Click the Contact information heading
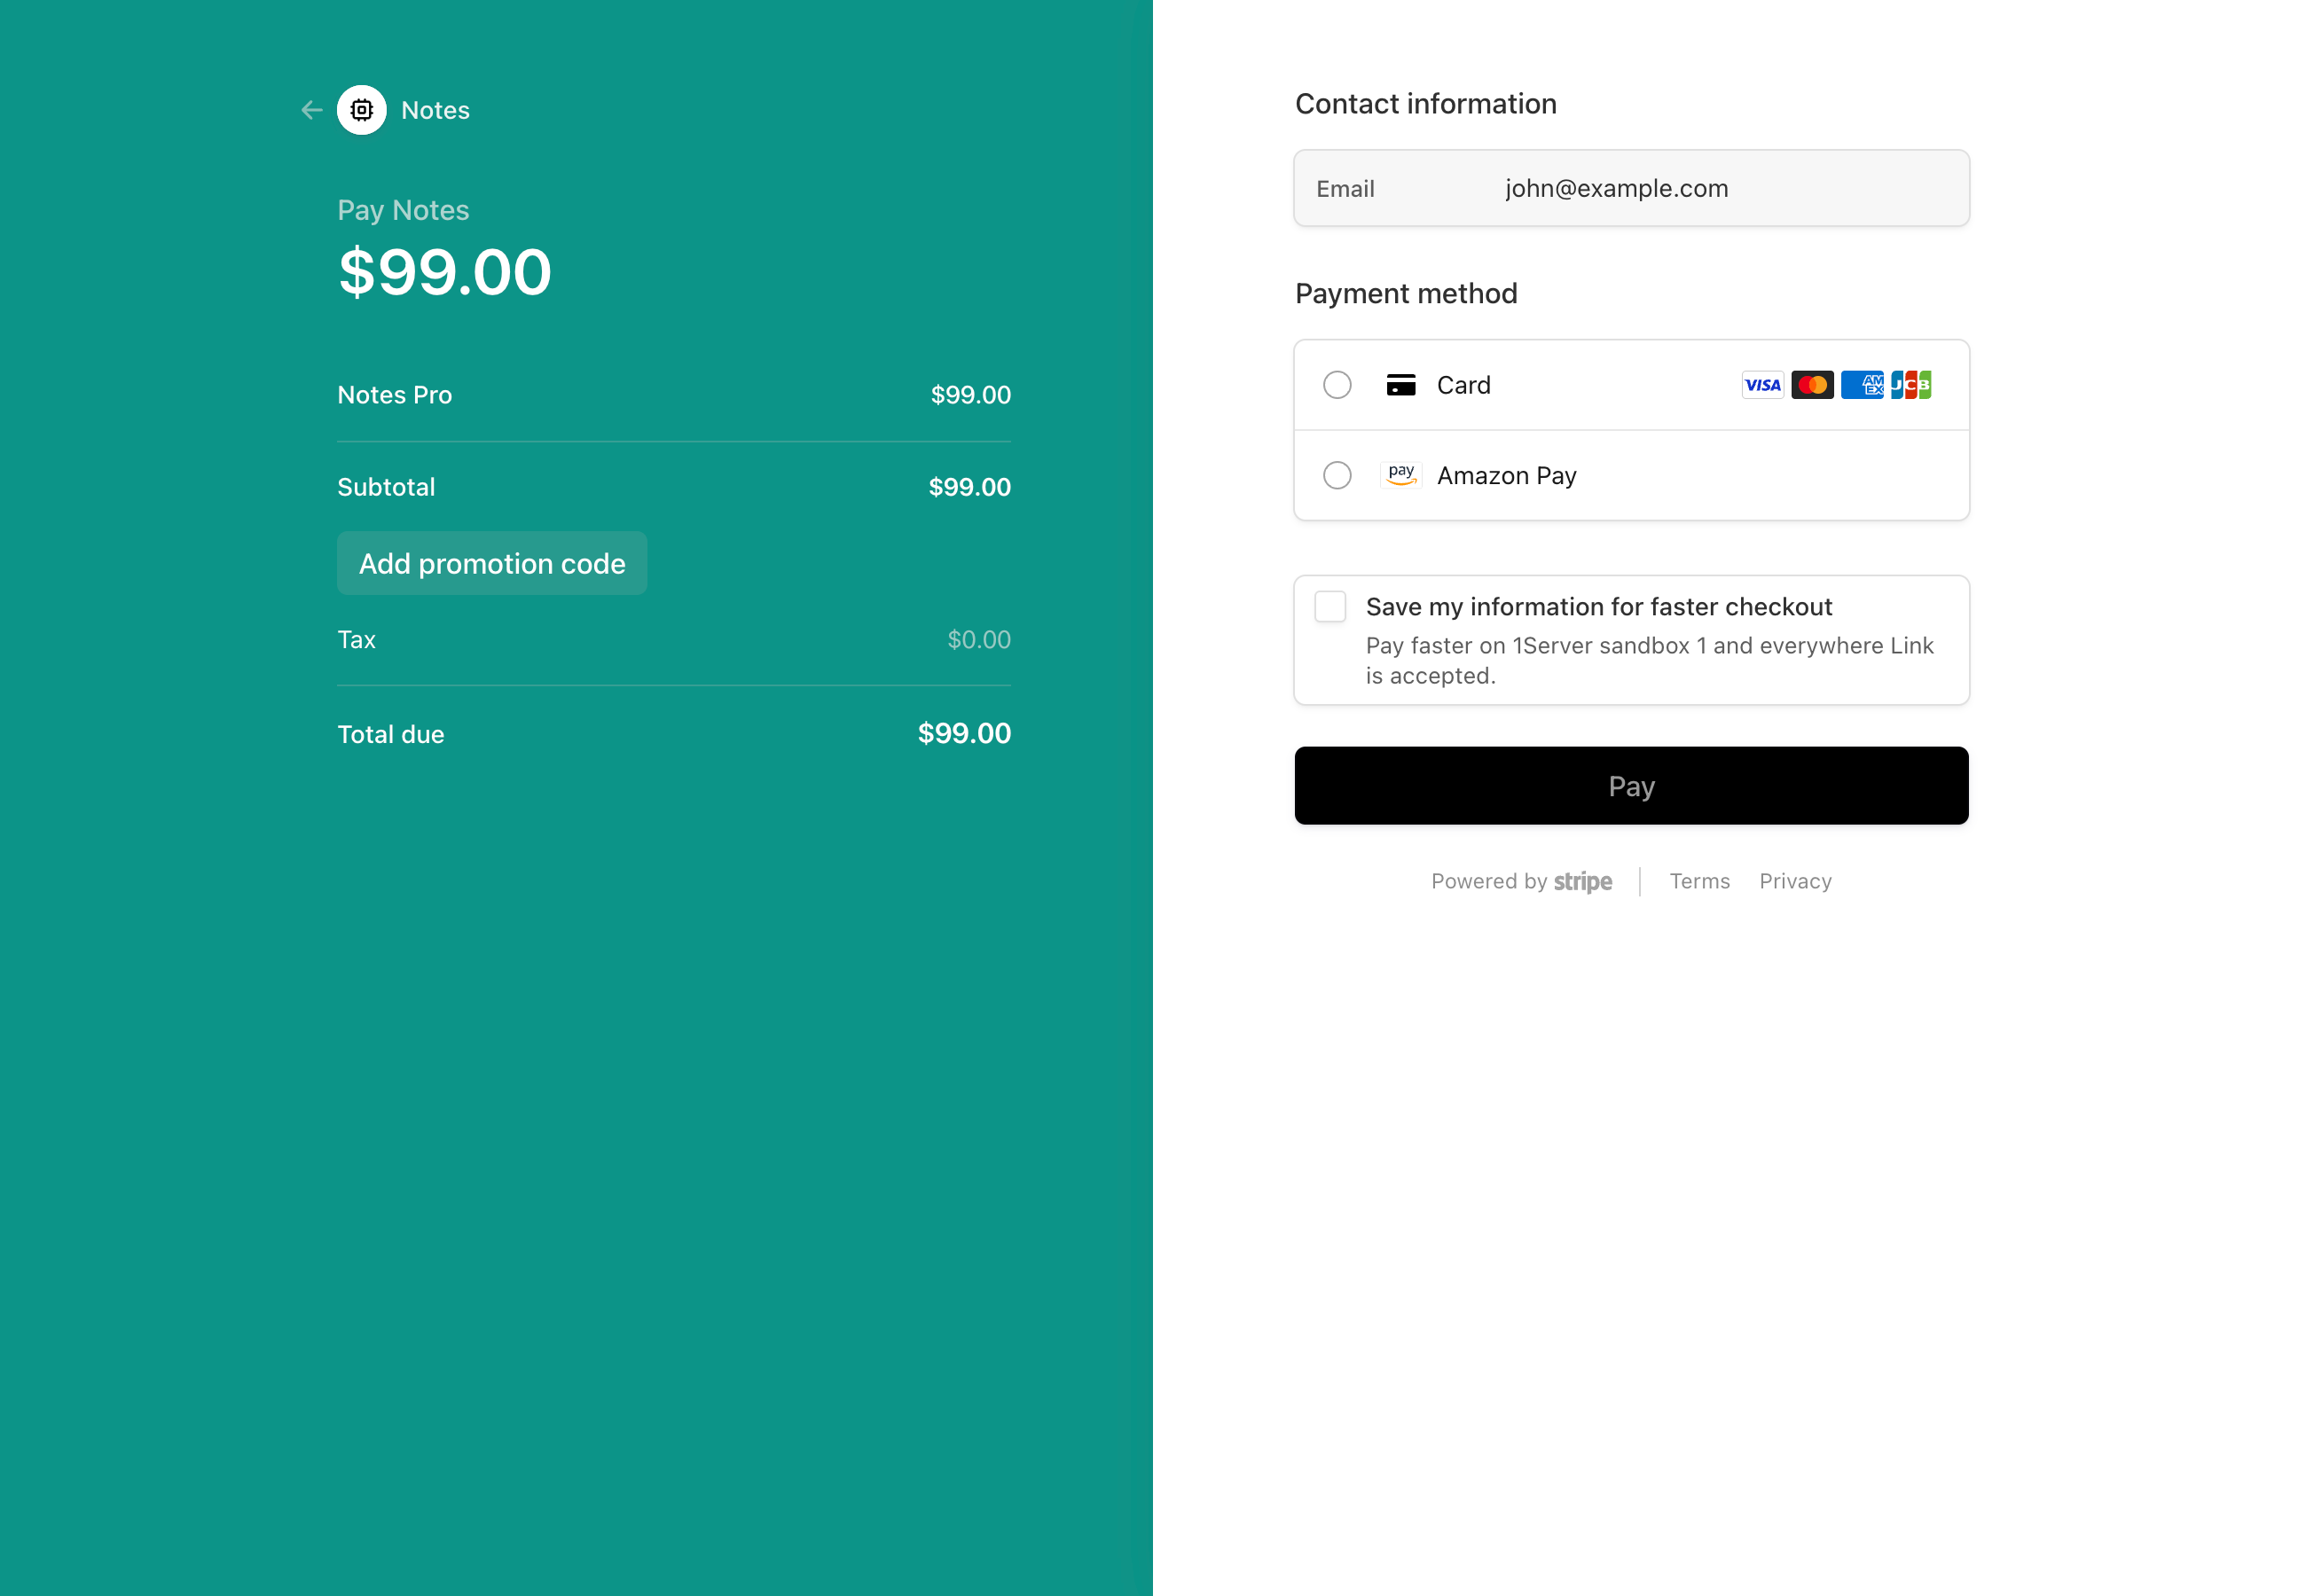 tap(1425, 104)
